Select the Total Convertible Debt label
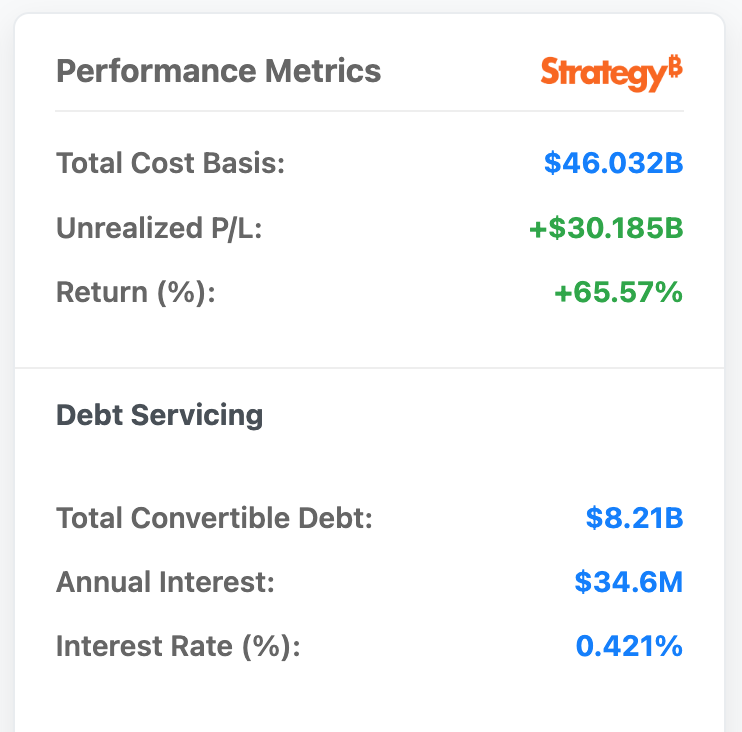 [214, 518]
